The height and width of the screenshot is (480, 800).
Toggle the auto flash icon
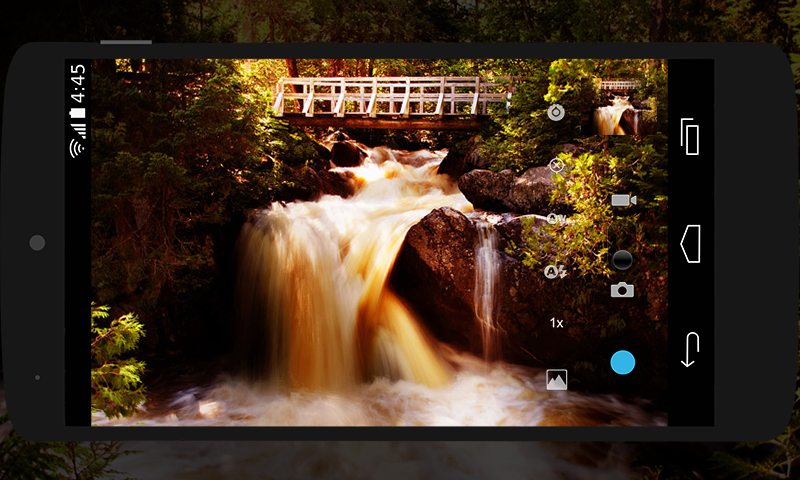point(556,272)
